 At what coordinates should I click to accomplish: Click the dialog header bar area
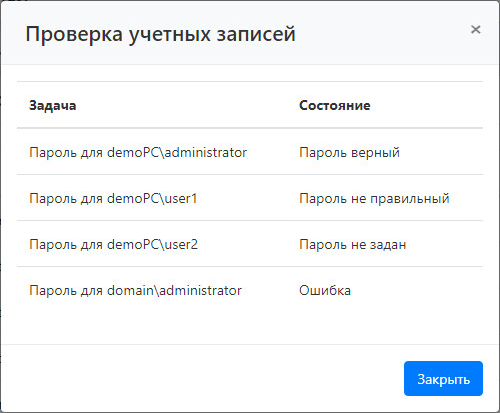click(x=250, y=33)
